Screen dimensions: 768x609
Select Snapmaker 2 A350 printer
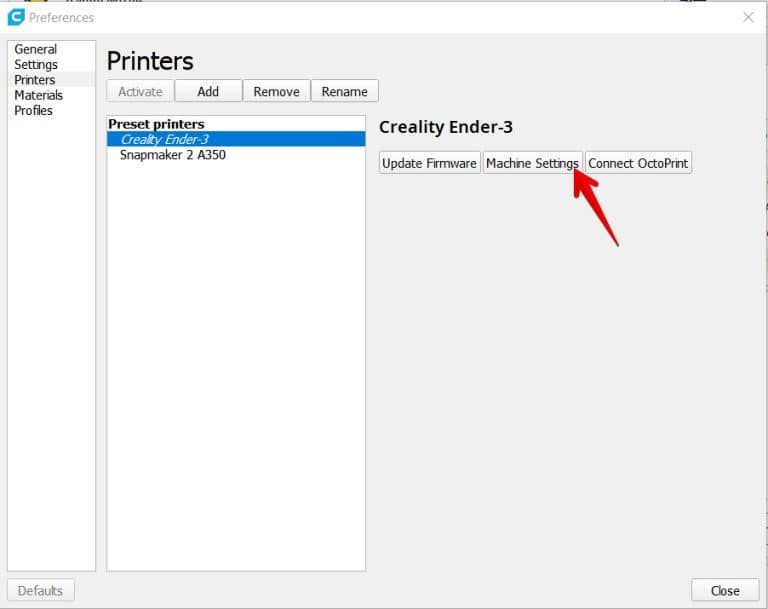(236, 155)
